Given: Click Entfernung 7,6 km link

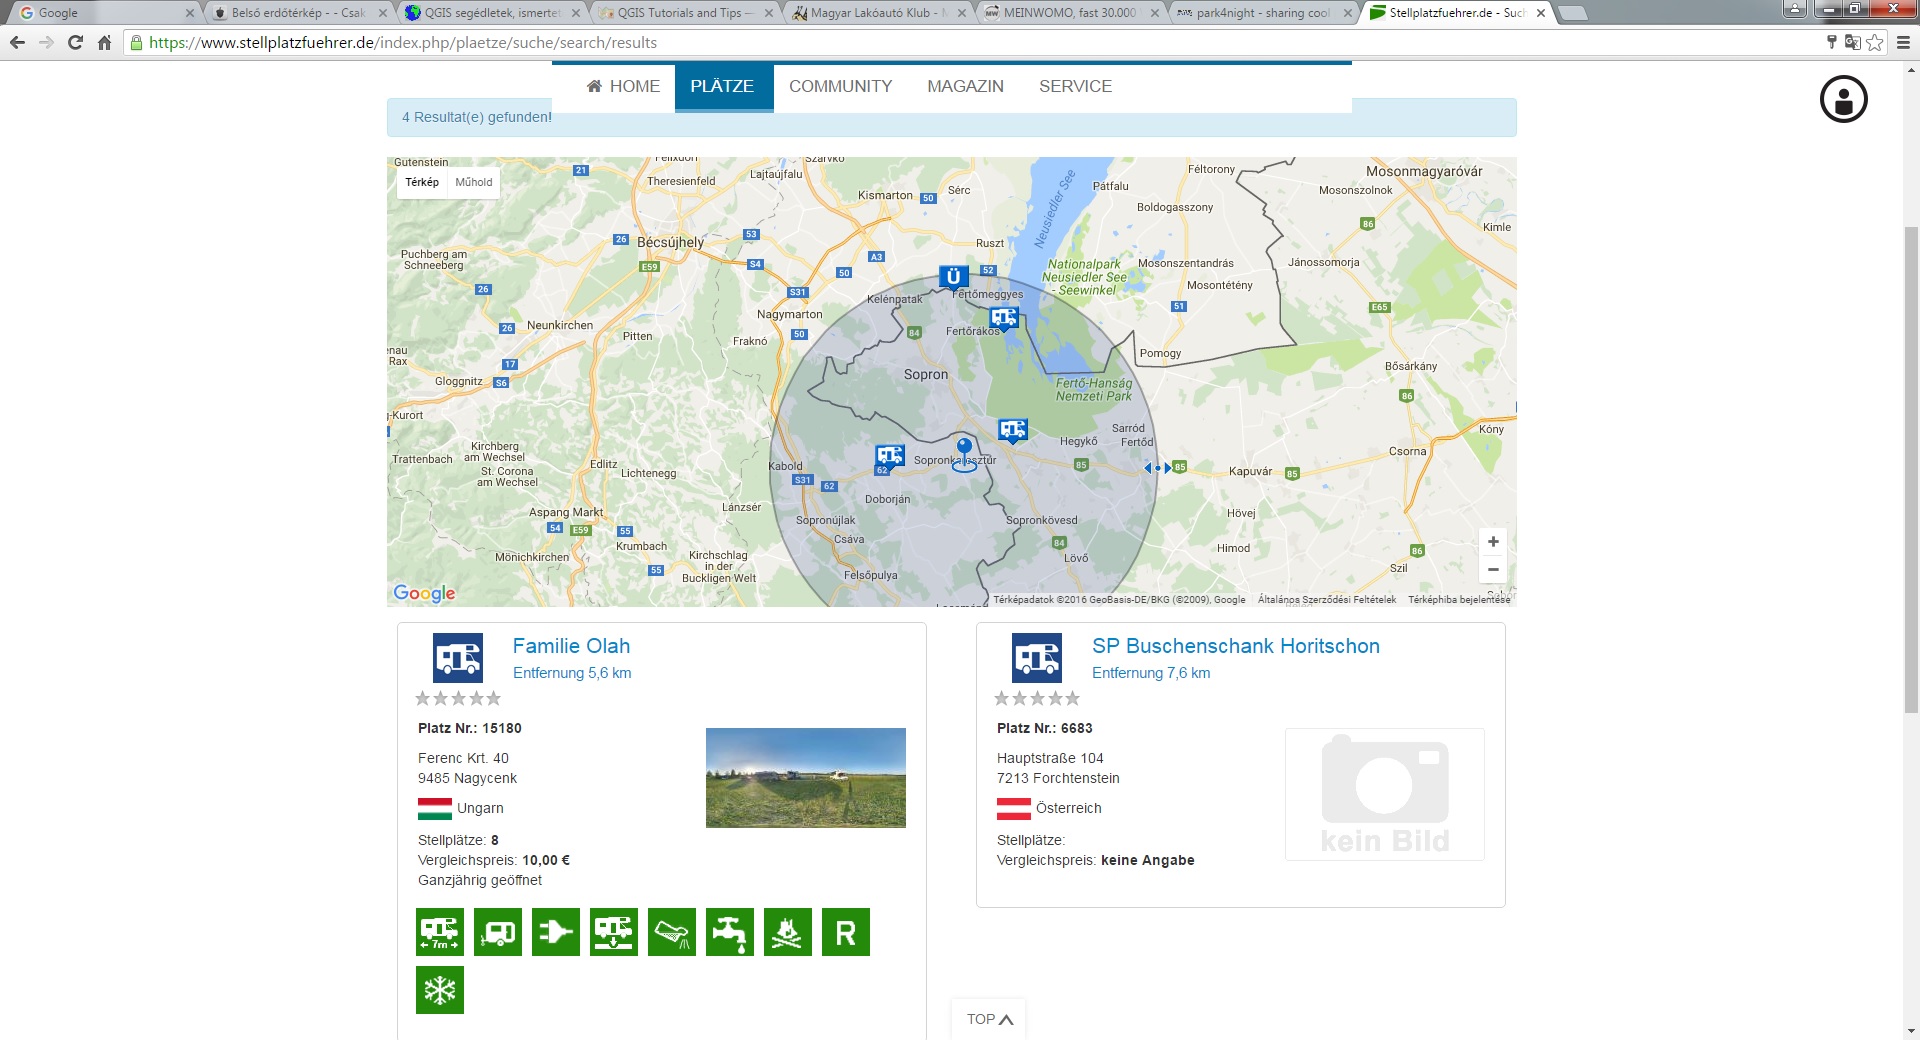Looking at the screenshot, I should [x=1151, y=673].
